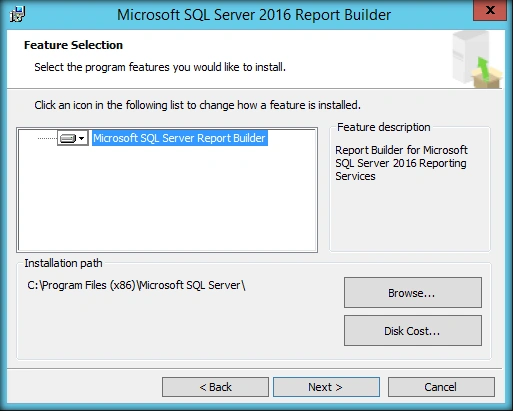Click the Installation path group label
The image size is (513, 411).
click(x=63, y=263)
